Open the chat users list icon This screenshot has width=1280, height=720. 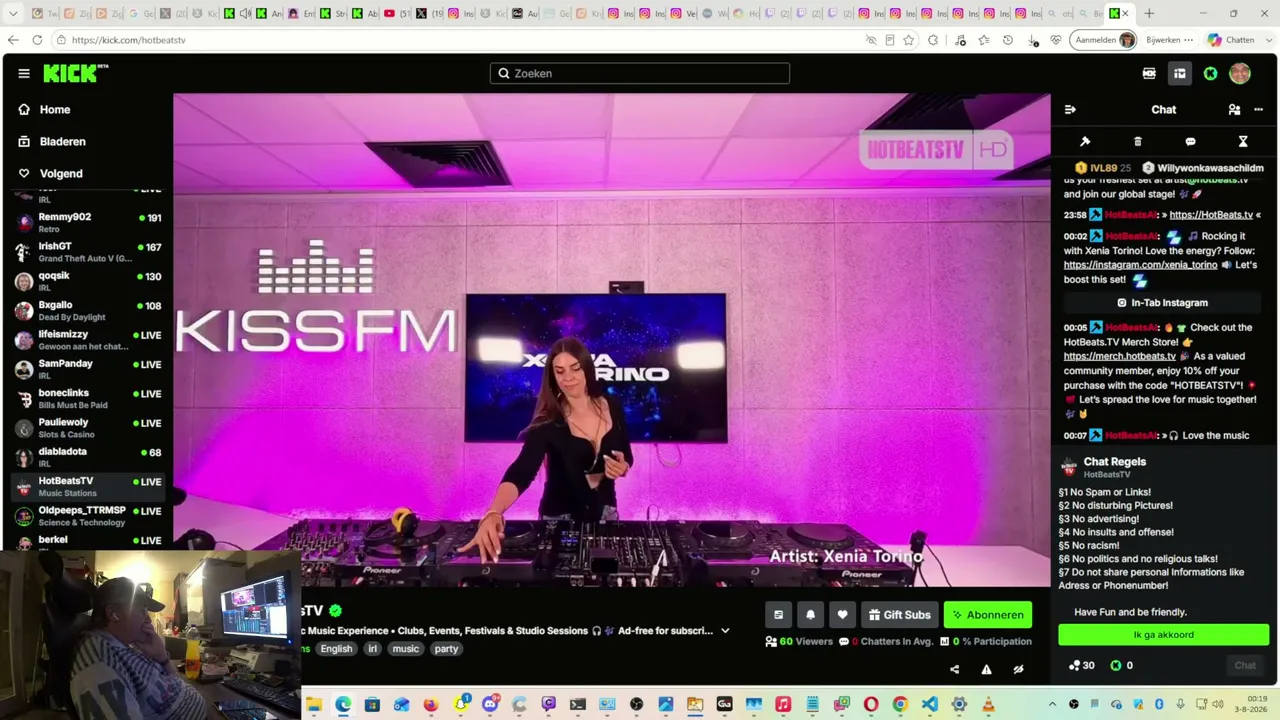[1234, 110]
